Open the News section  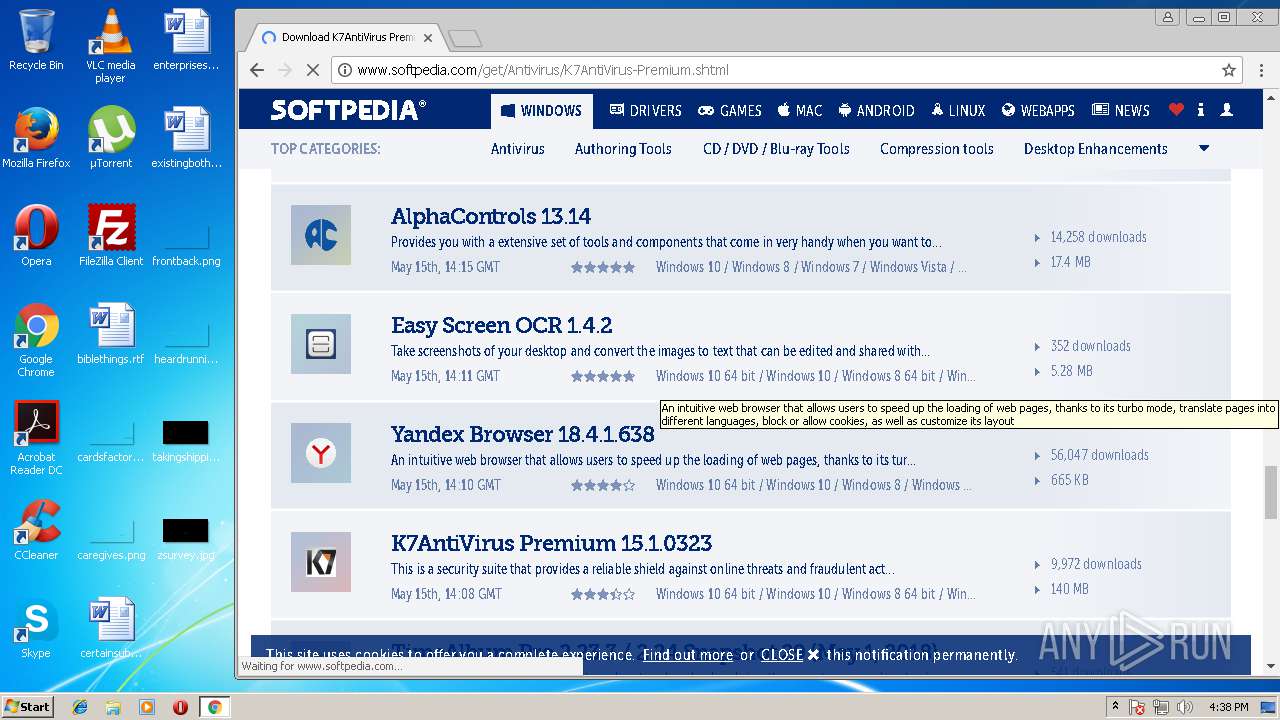1121,111
